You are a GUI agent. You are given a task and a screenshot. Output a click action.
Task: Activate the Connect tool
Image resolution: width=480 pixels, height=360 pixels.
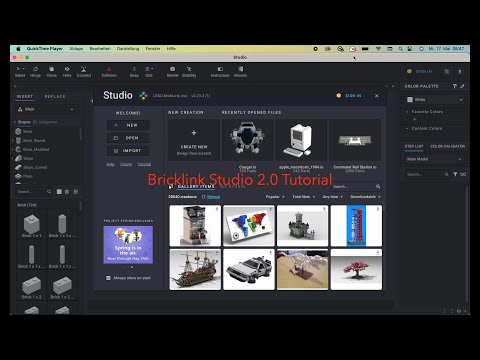coord(84,71)
